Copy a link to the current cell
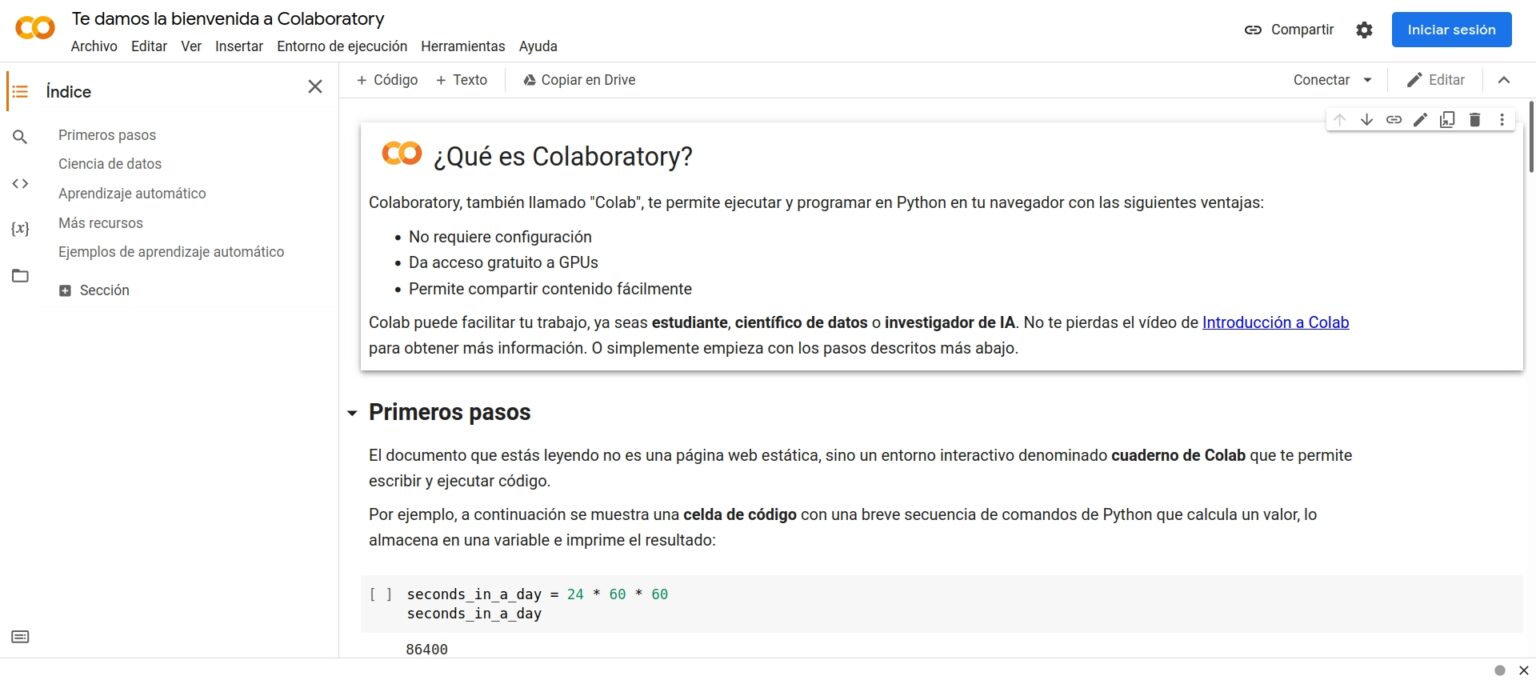Screen dimensions: 1536x680 1394,119
